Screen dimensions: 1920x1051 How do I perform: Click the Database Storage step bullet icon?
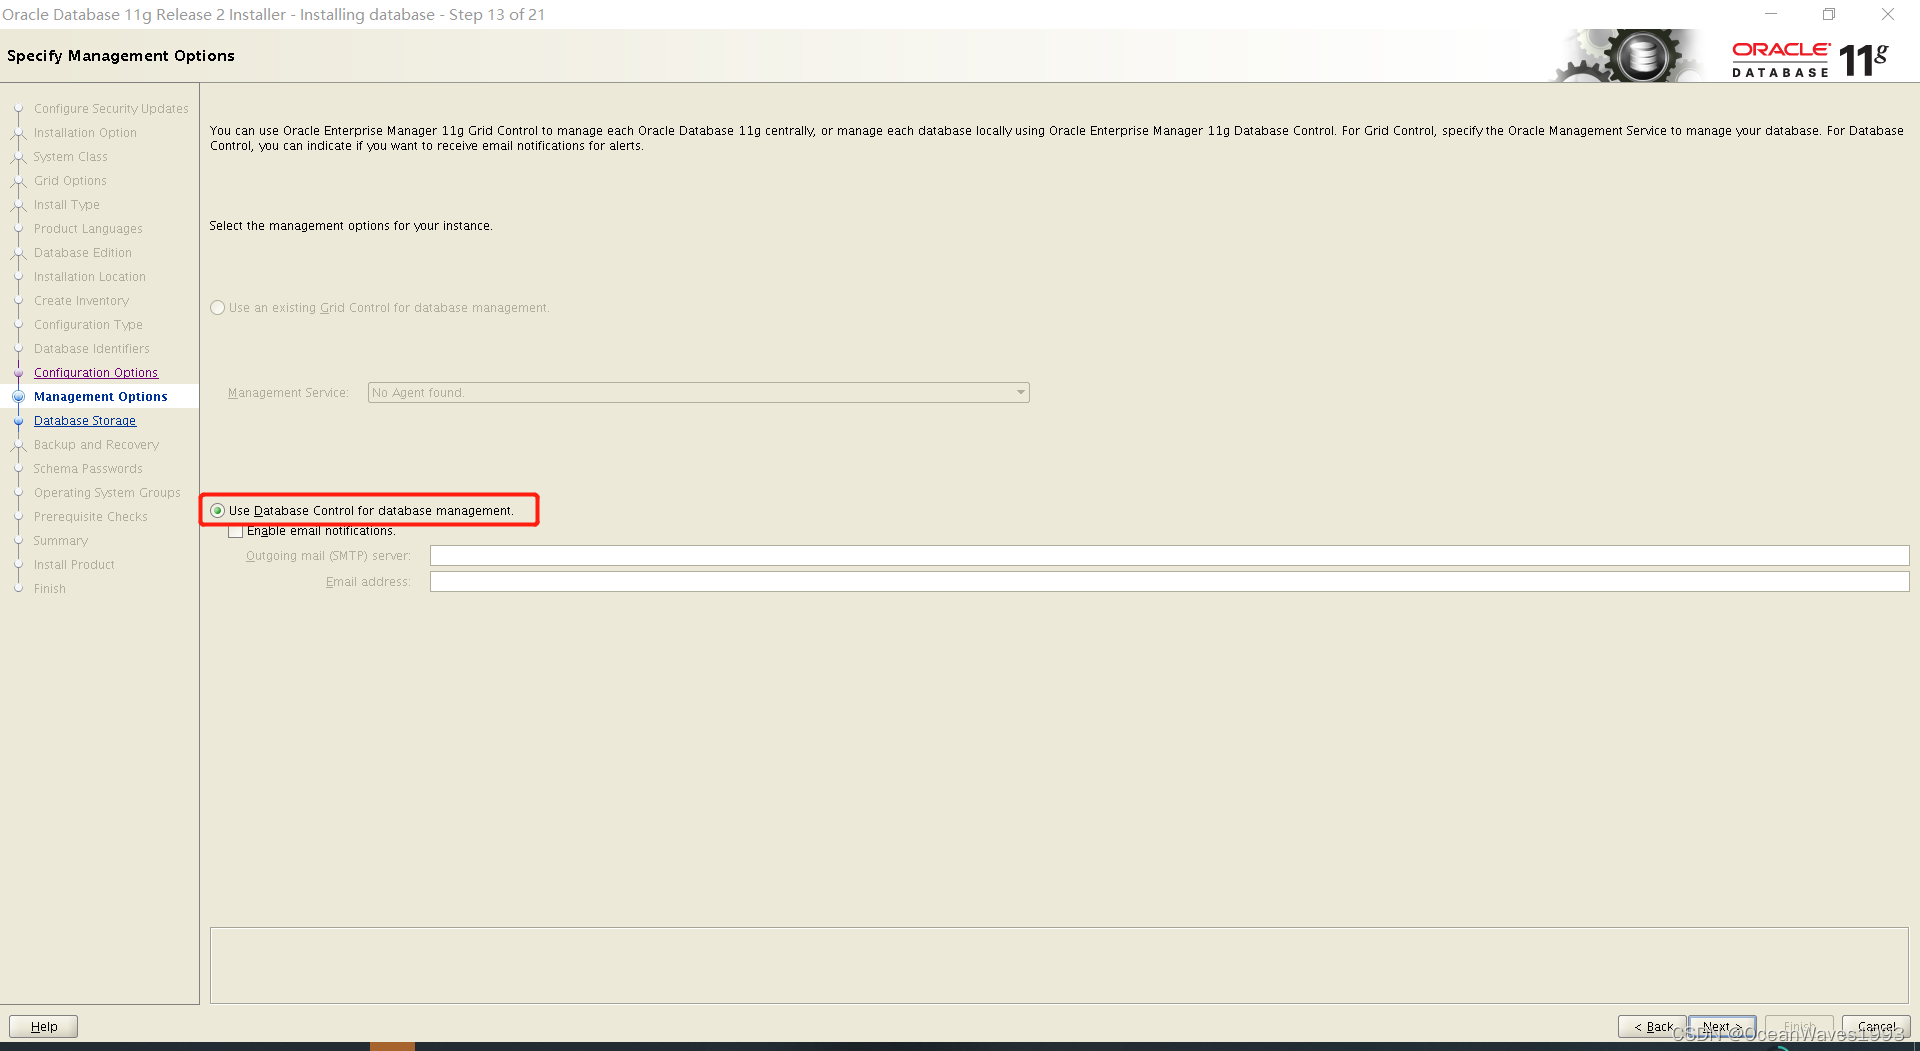(18, 421)
